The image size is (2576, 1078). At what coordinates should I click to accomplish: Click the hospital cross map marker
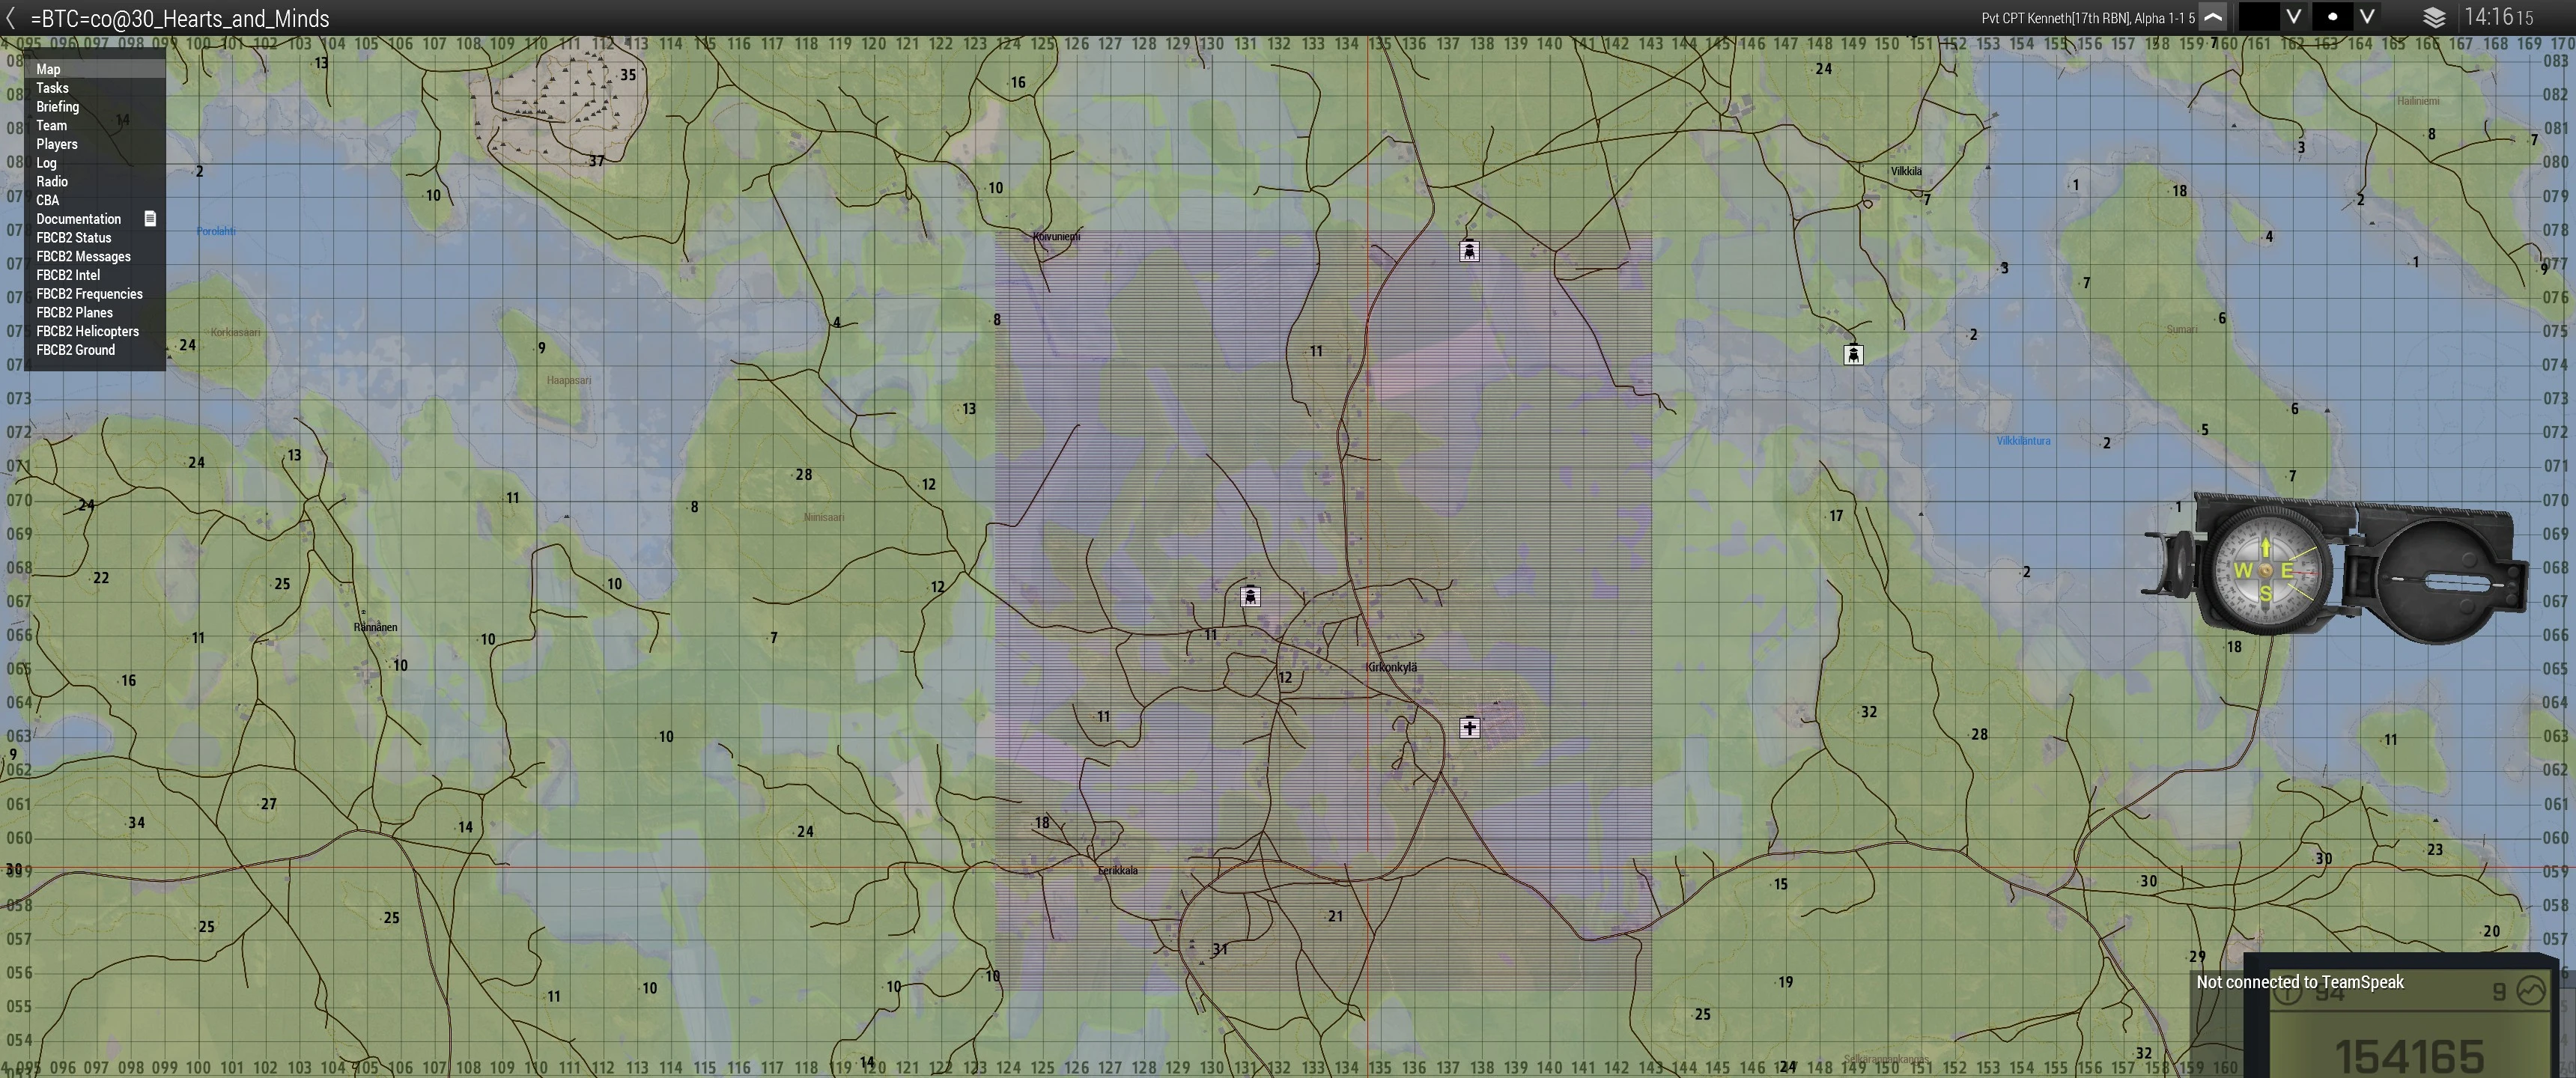(x=1469, y=727)
